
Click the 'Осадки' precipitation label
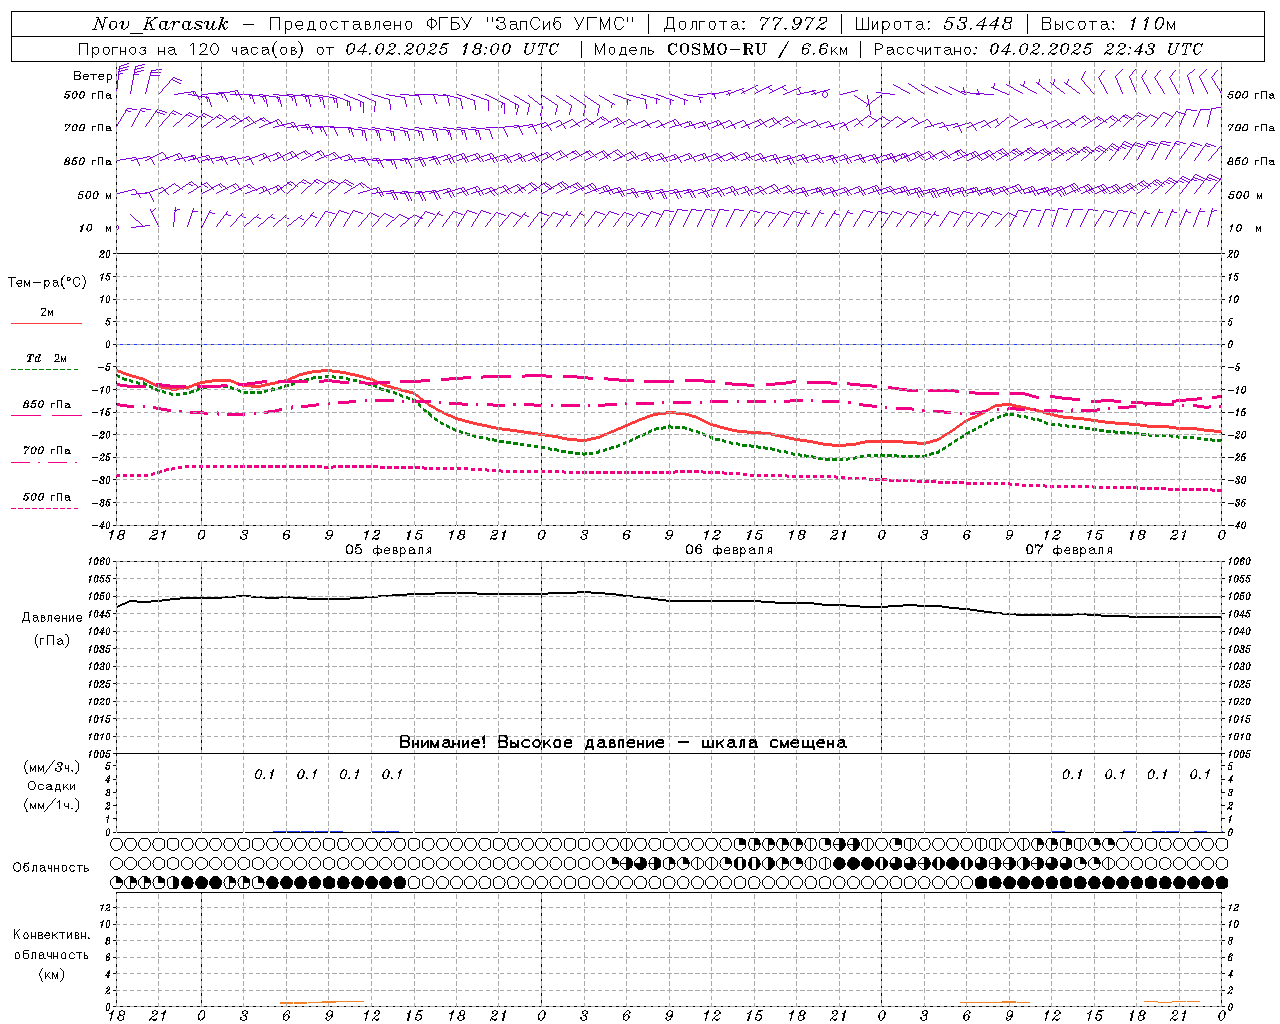[x=52, y=786]
